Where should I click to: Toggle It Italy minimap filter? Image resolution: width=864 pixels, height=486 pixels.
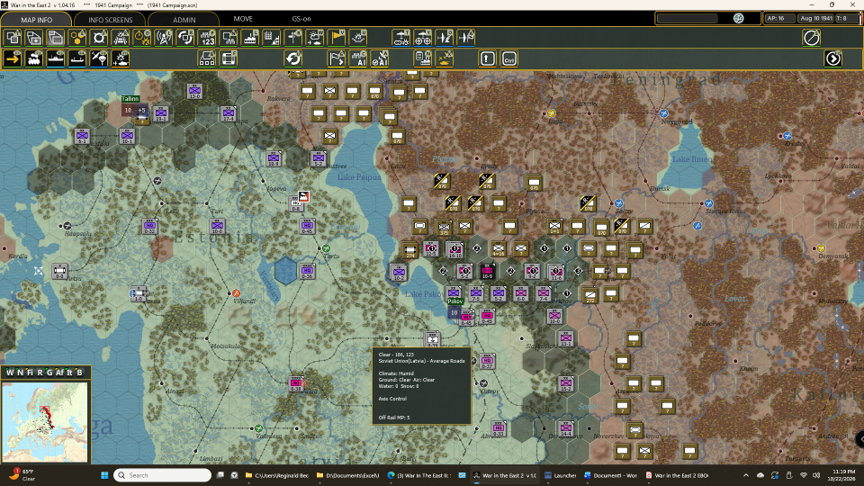[69, 372]
